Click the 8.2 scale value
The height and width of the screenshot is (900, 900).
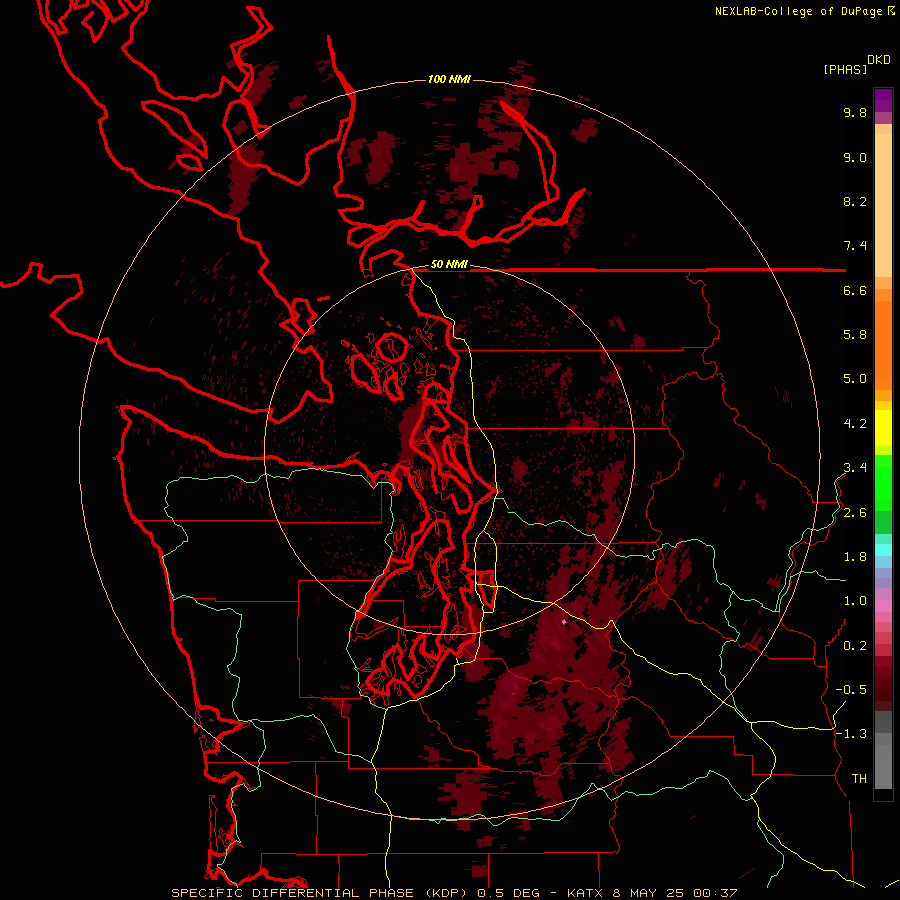click(x=855, y=201)
